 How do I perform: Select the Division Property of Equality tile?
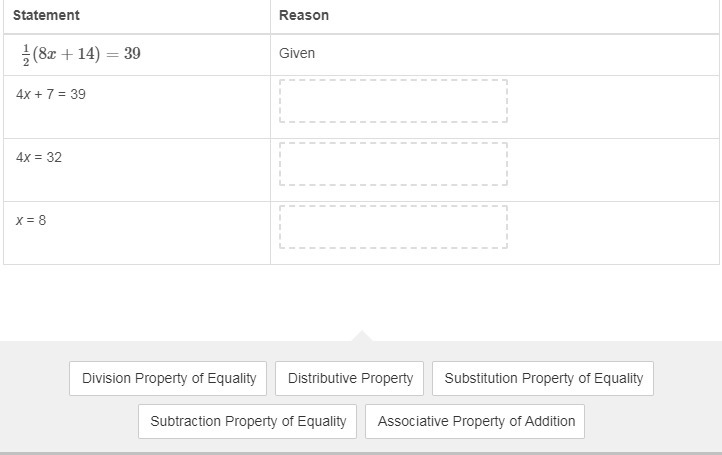(168, 379)
